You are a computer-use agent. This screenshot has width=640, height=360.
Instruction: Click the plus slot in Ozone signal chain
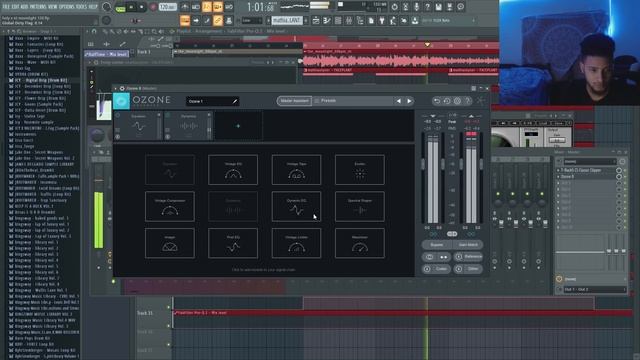click(238, 126)
